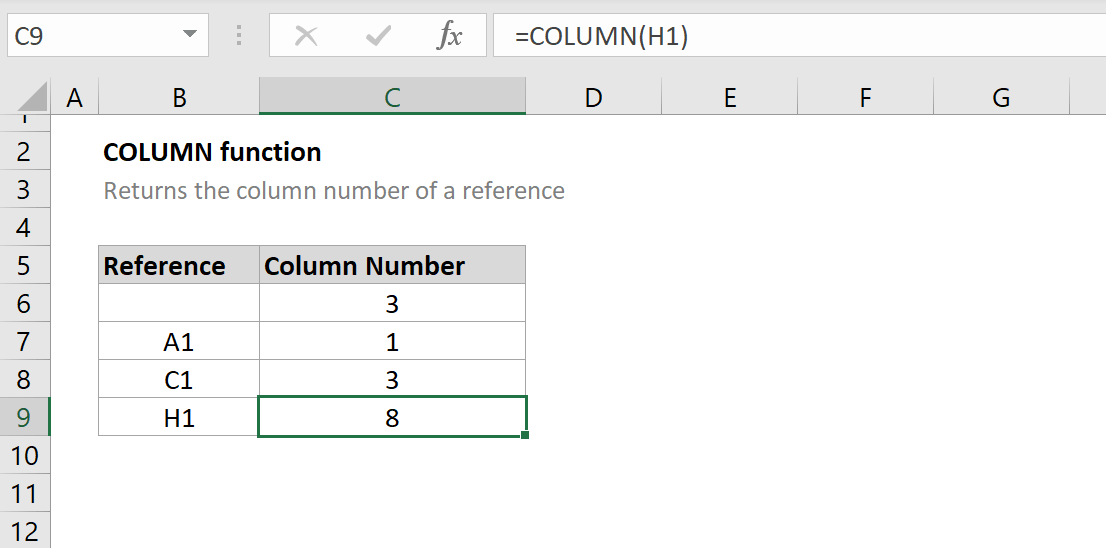Open the Insert Function fx button
The width and height of the screenshot is (1106, 548).
(x=449, y=35)
